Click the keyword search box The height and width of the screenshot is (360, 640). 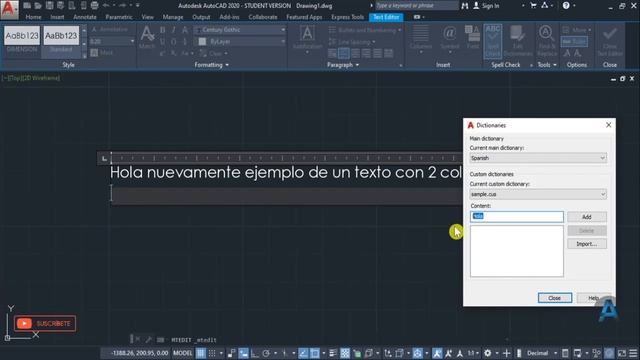click(x=416, y=6)
